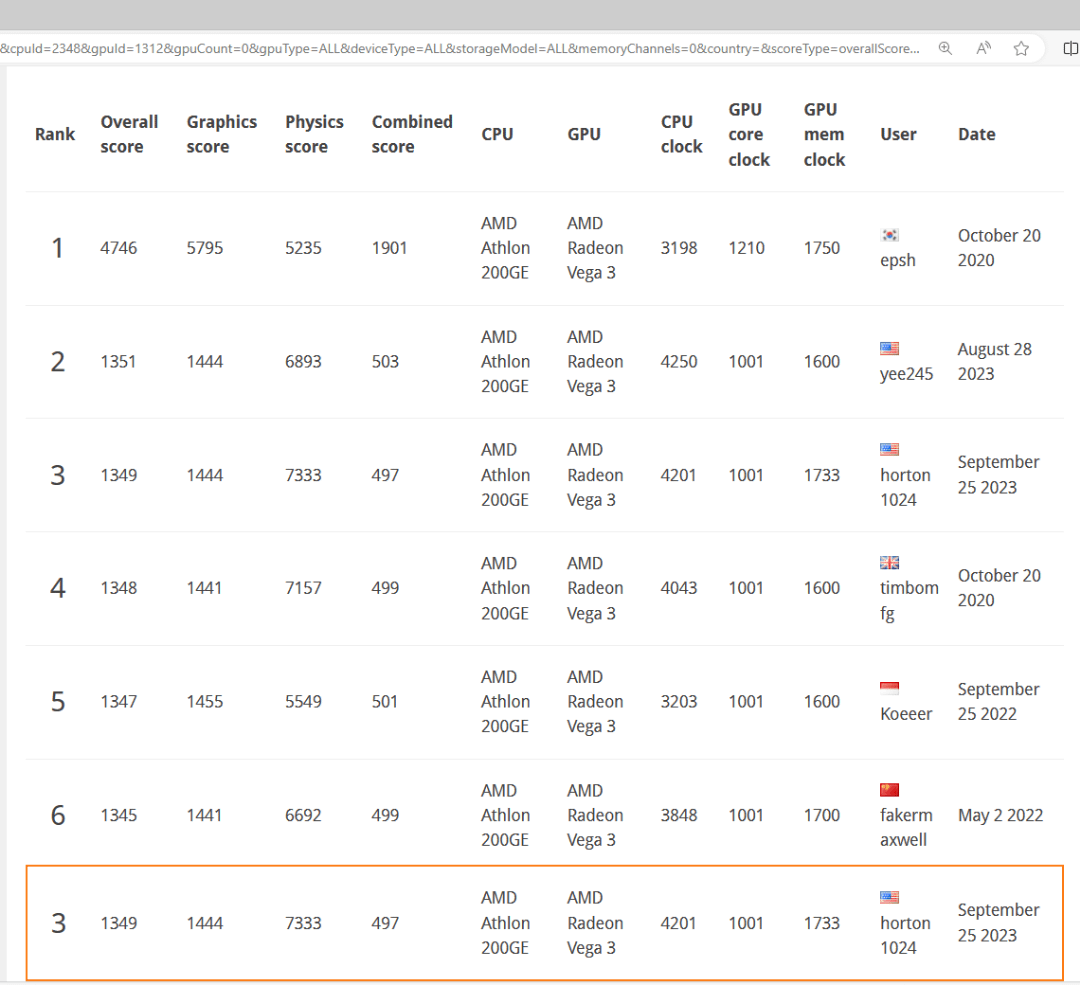This screenshot has width=1080, height=985.
Task: Click the rank number 4
Action: [57, 588]
